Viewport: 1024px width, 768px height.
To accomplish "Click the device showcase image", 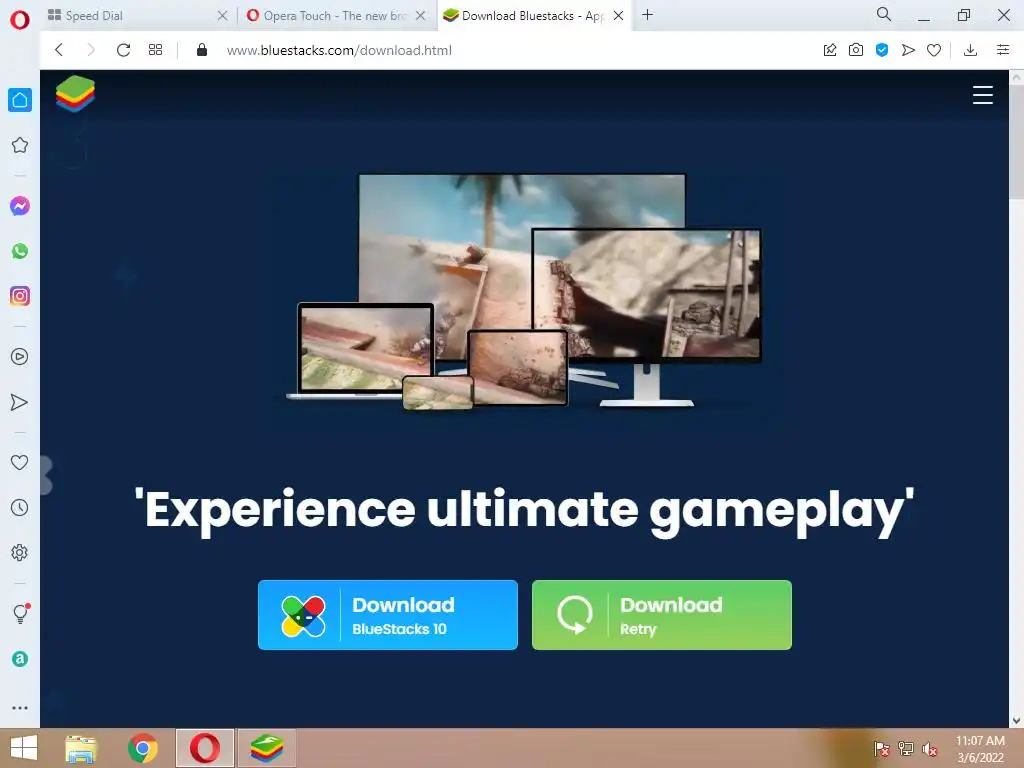I will tap(524, 291).
